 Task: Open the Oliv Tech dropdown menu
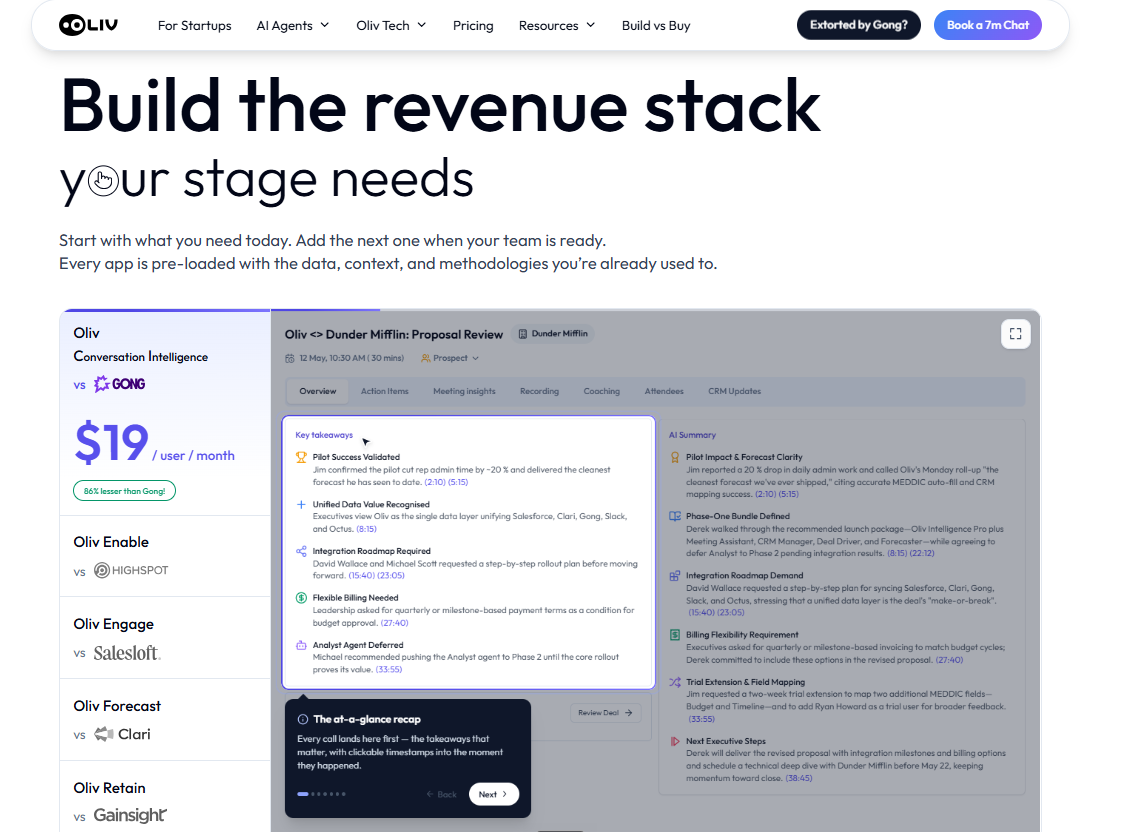coord(391,26)
